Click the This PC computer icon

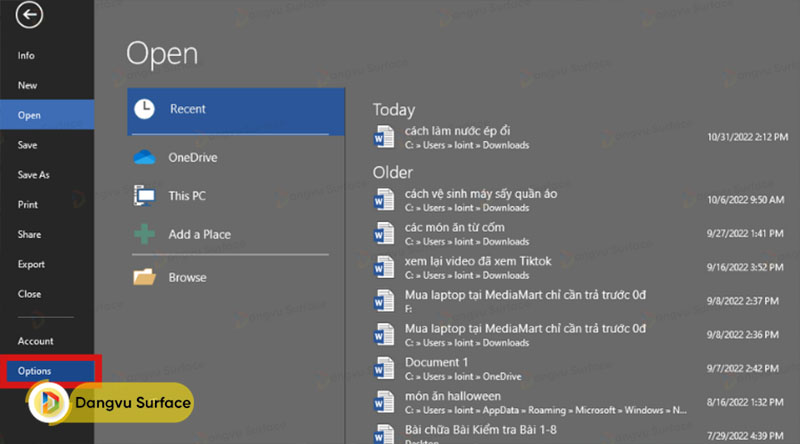click(x=145, y=196)
